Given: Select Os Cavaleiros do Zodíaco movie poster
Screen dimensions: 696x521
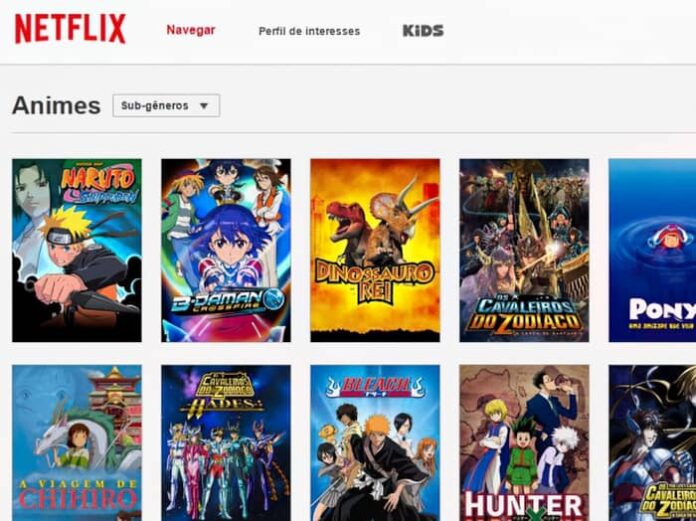Looking at the screenshot, I should (524, 250).
